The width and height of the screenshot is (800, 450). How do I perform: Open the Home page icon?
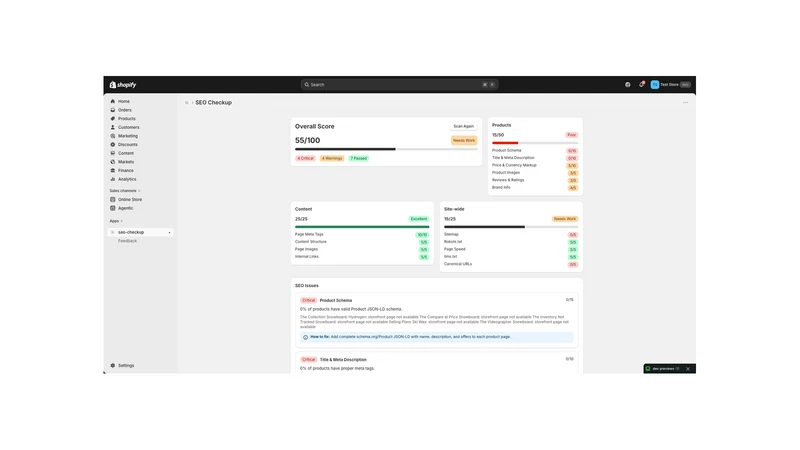(113, 102)
